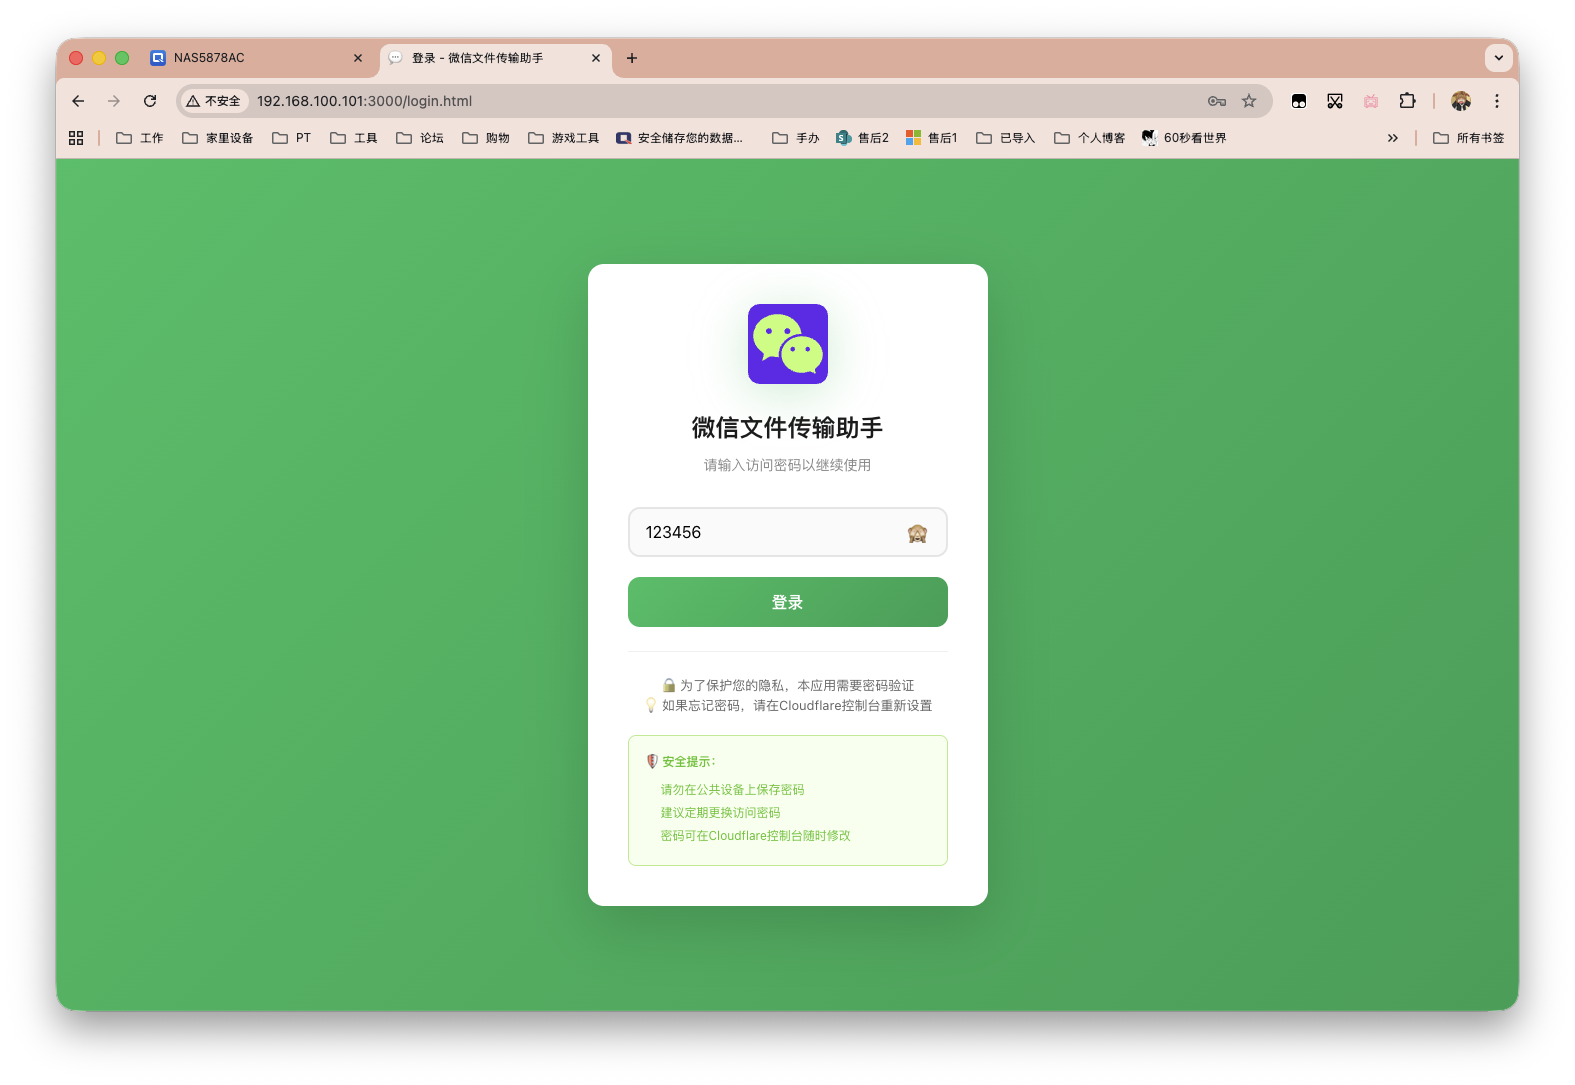Viewport: 1575px width, 1085px height.
Task: Open the screenshot scissors extension icon
Action: pos(1335,101)
